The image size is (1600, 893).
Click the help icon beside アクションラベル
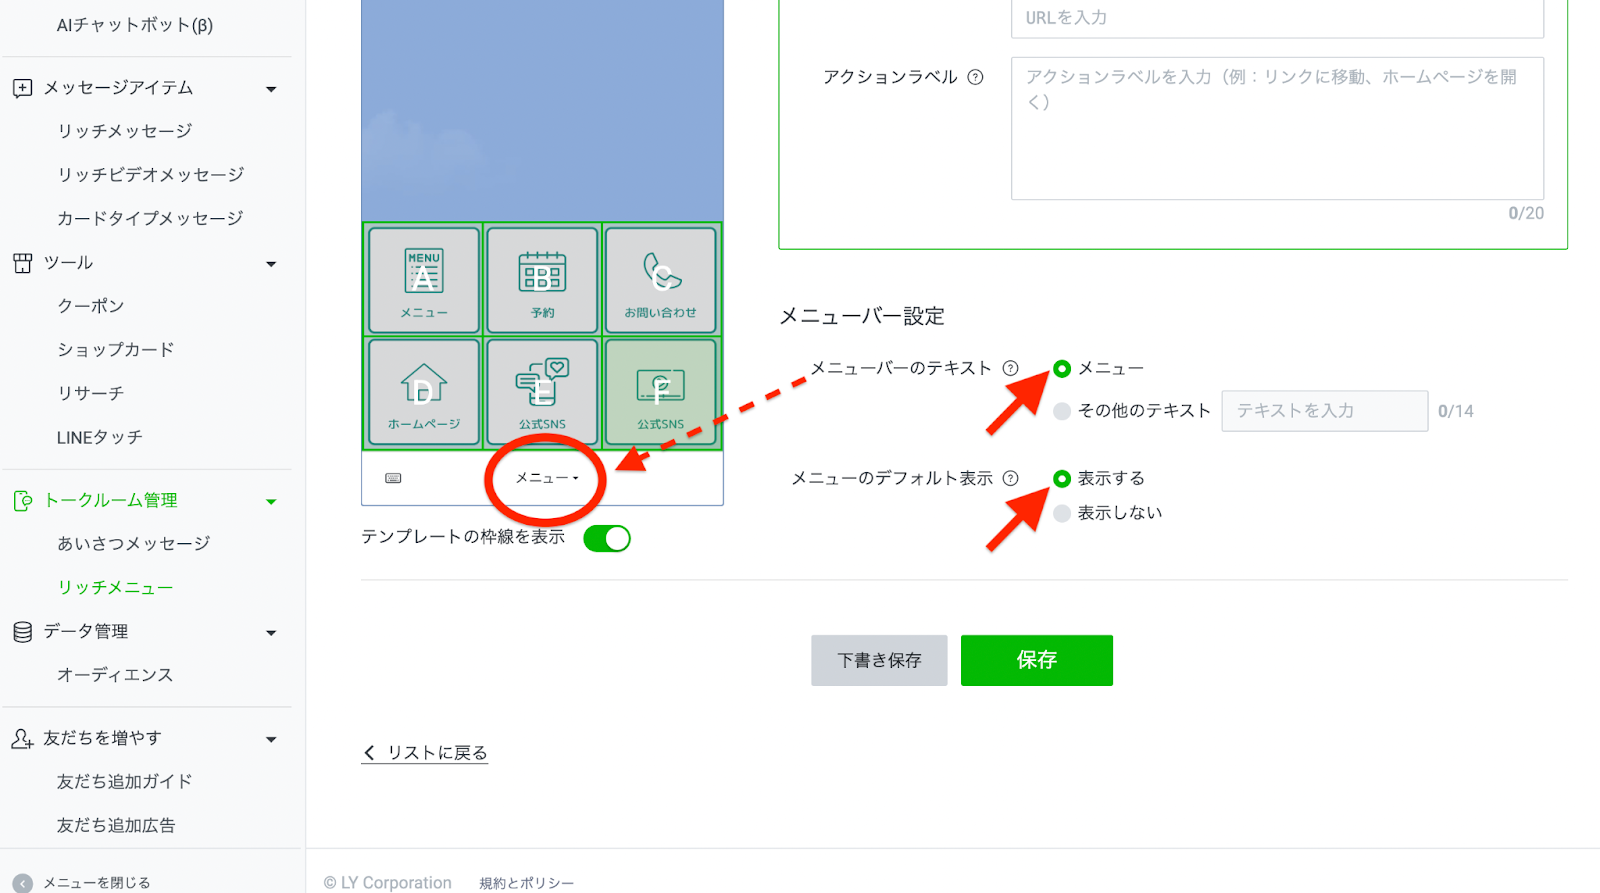[x=975, y=77]
